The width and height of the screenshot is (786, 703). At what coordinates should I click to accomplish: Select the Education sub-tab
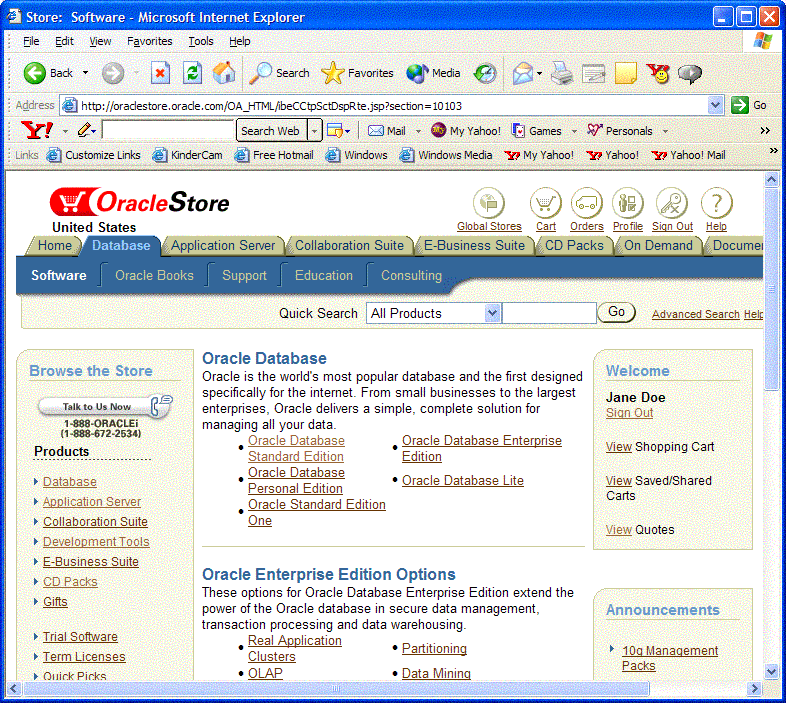click(x=324, y=275)
